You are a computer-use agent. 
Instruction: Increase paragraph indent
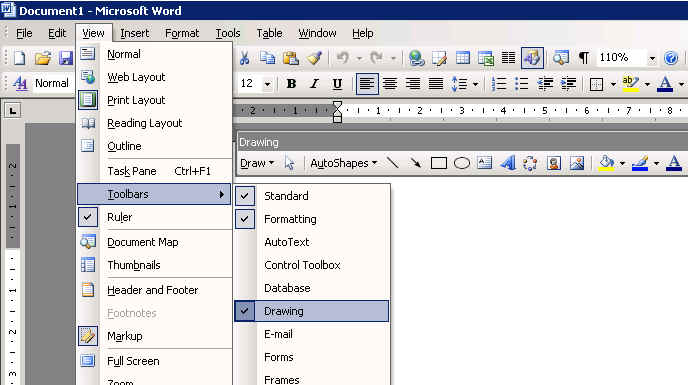click(568, 83)
